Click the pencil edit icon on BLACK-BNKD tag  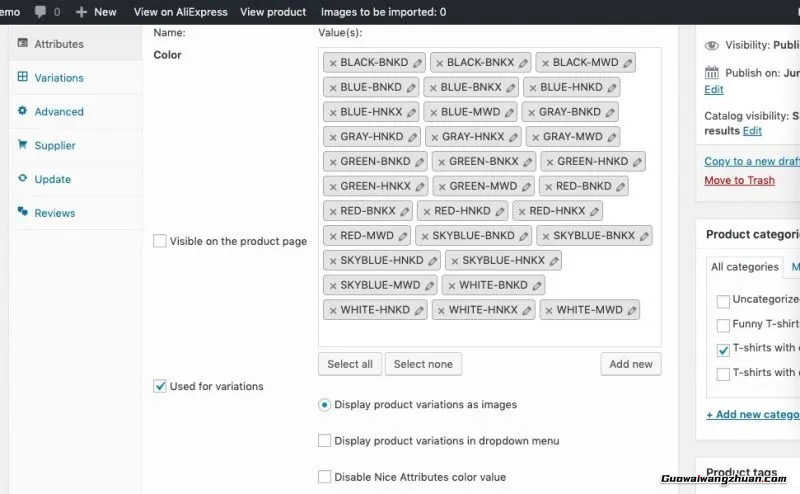418,63
